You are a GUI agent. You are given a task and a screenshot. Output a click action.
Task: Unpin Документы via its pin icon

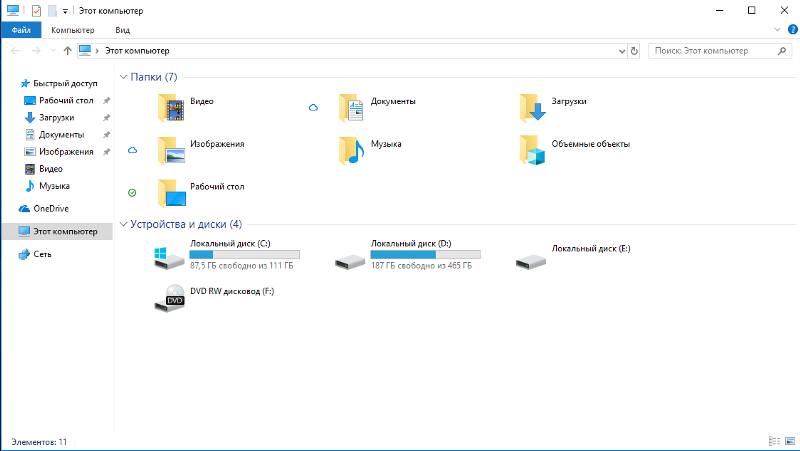point(107,135)
